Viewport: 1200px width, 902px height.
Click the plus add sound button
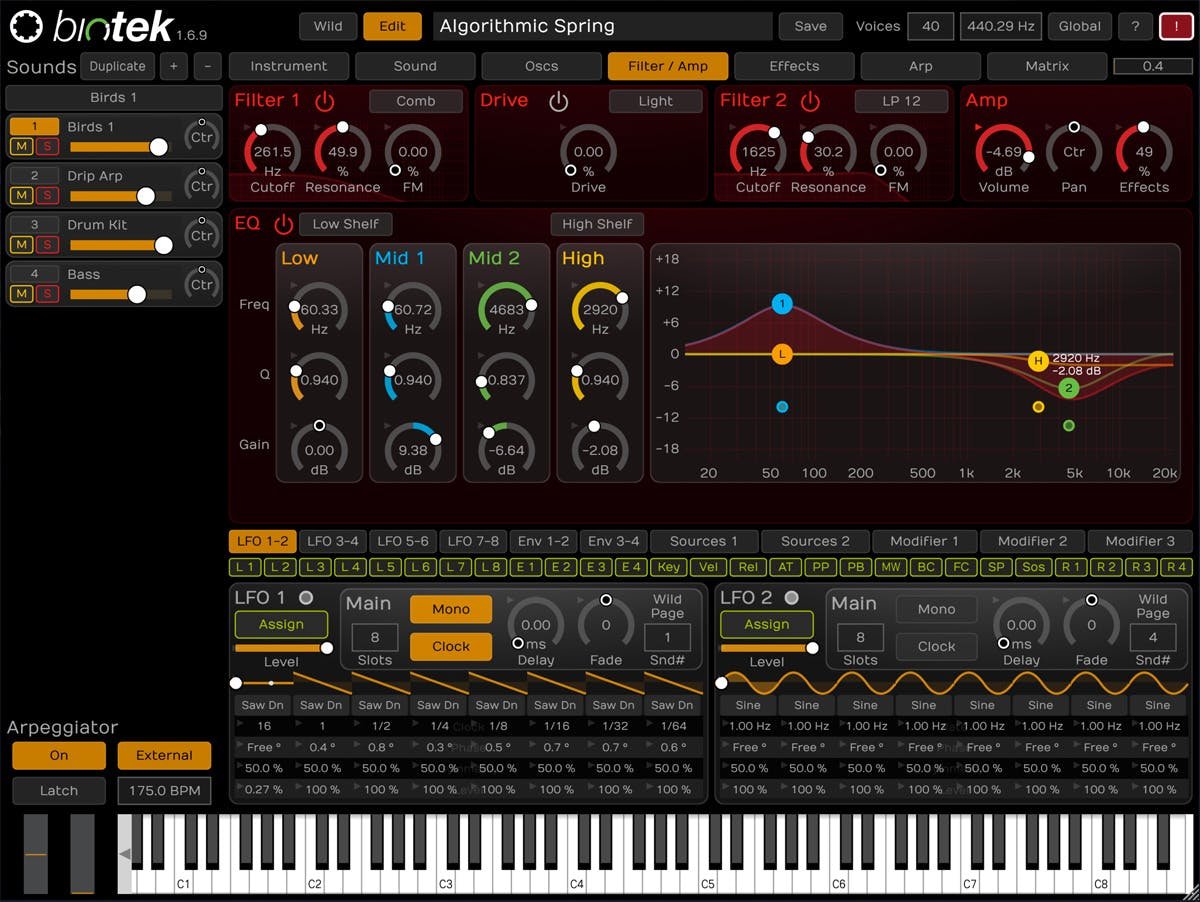[173, 66]
